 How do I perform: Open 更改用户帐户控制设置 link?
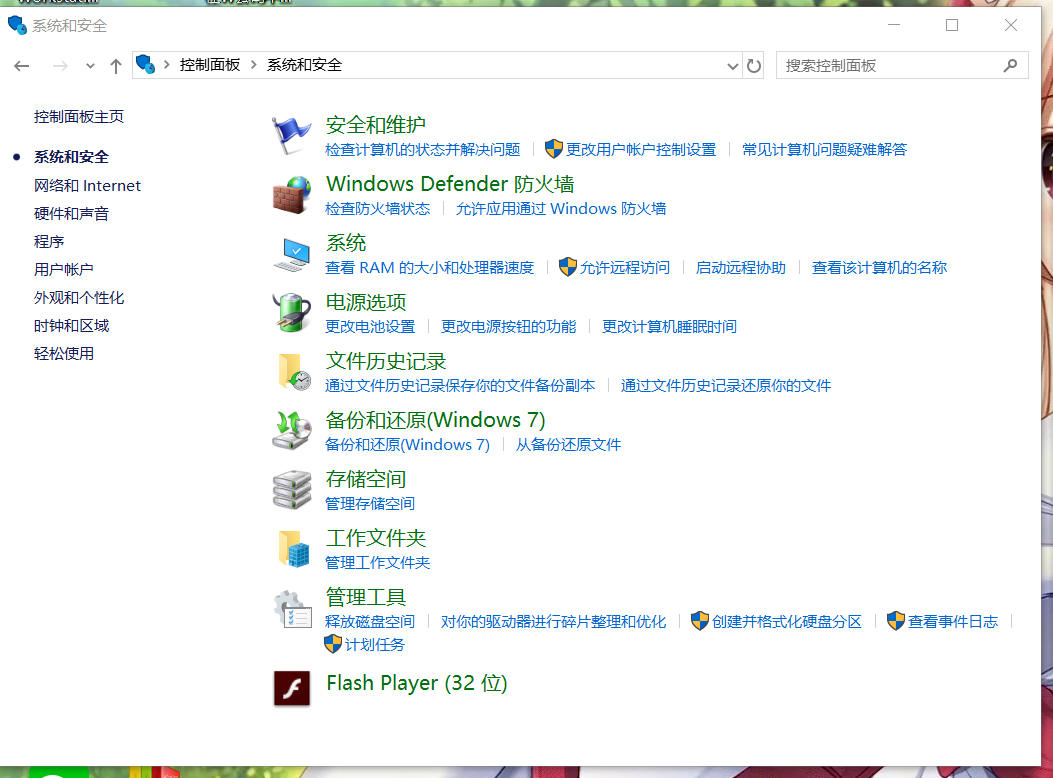tap(641, 150)
